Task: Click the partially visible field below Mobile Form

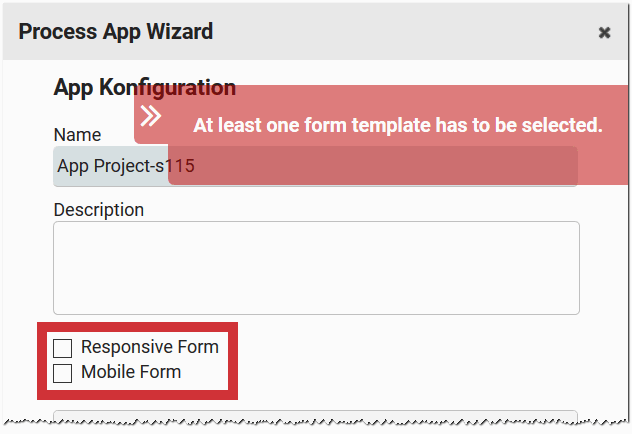Action: [x=316, y=418]
